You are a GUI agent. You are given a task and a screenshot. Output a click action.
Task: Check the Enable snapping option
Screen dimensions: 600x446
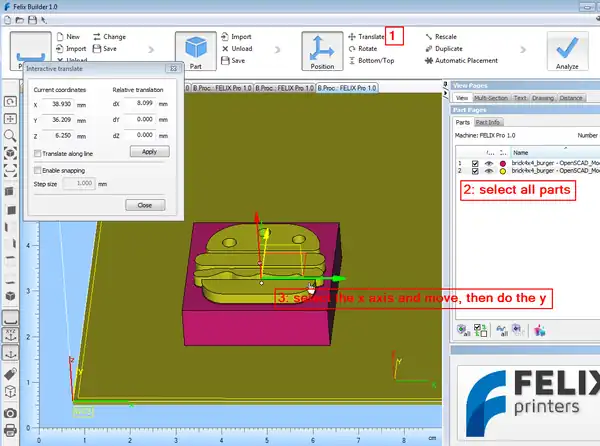(x=37, y=170)
